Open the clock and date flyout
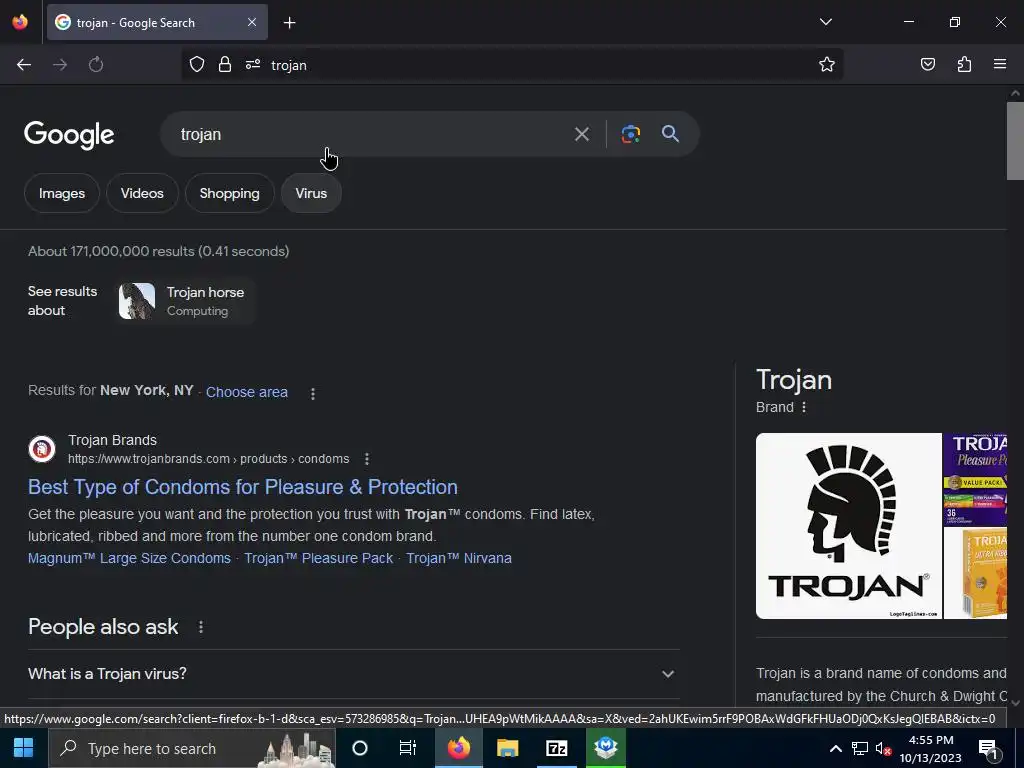This screenshot has height=768, width=1024. [x=931, y=748]
